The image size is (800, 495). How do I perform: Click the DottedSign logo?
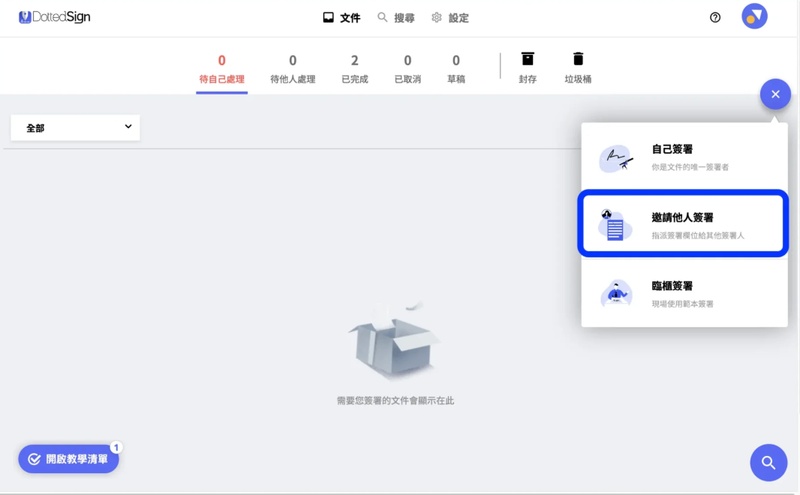55,17
